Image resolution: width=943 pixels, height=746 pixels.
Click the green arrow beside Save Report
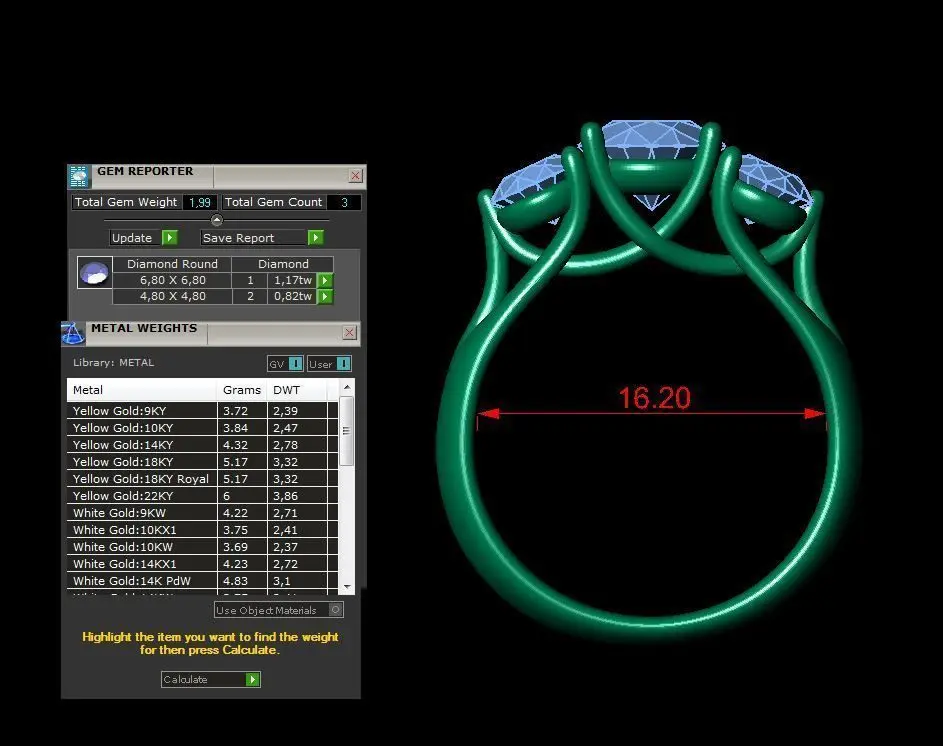tap(315, 238)
